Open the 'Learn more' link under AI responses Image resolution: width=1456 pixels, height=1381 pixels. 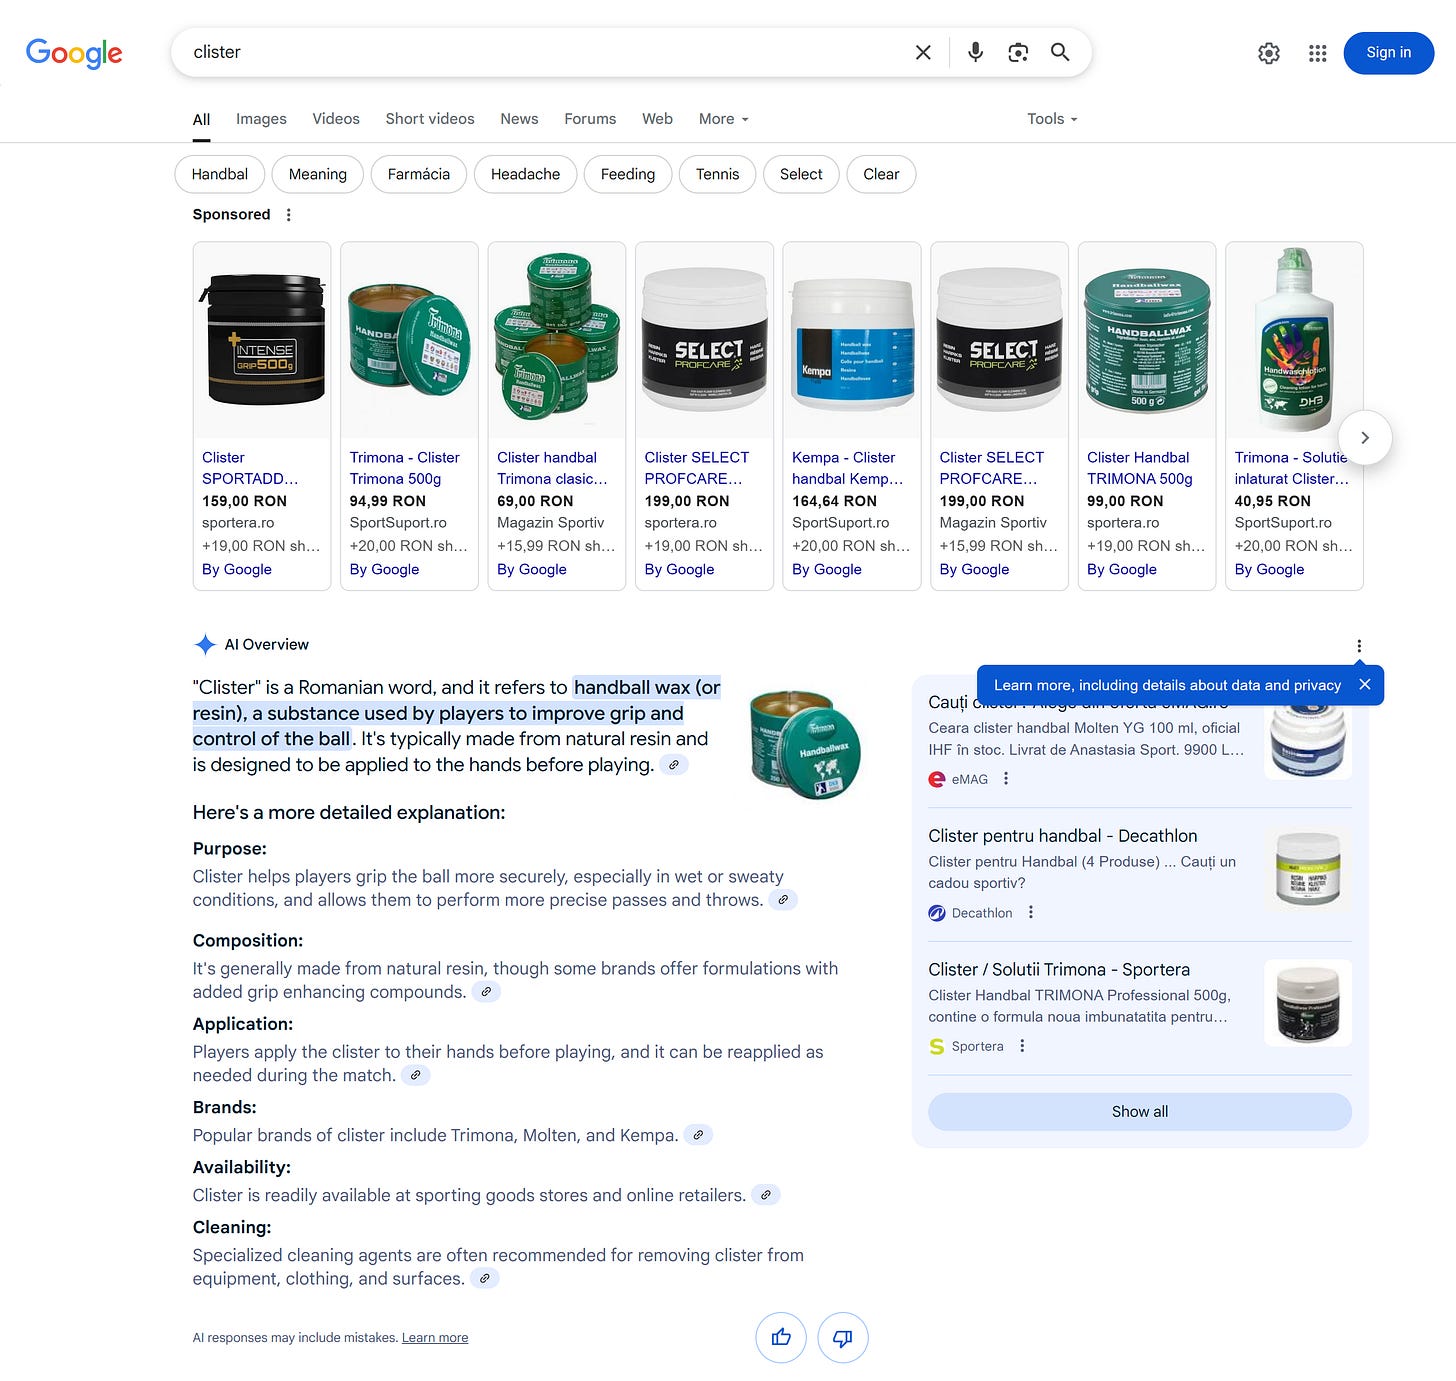pos(435,1338)
